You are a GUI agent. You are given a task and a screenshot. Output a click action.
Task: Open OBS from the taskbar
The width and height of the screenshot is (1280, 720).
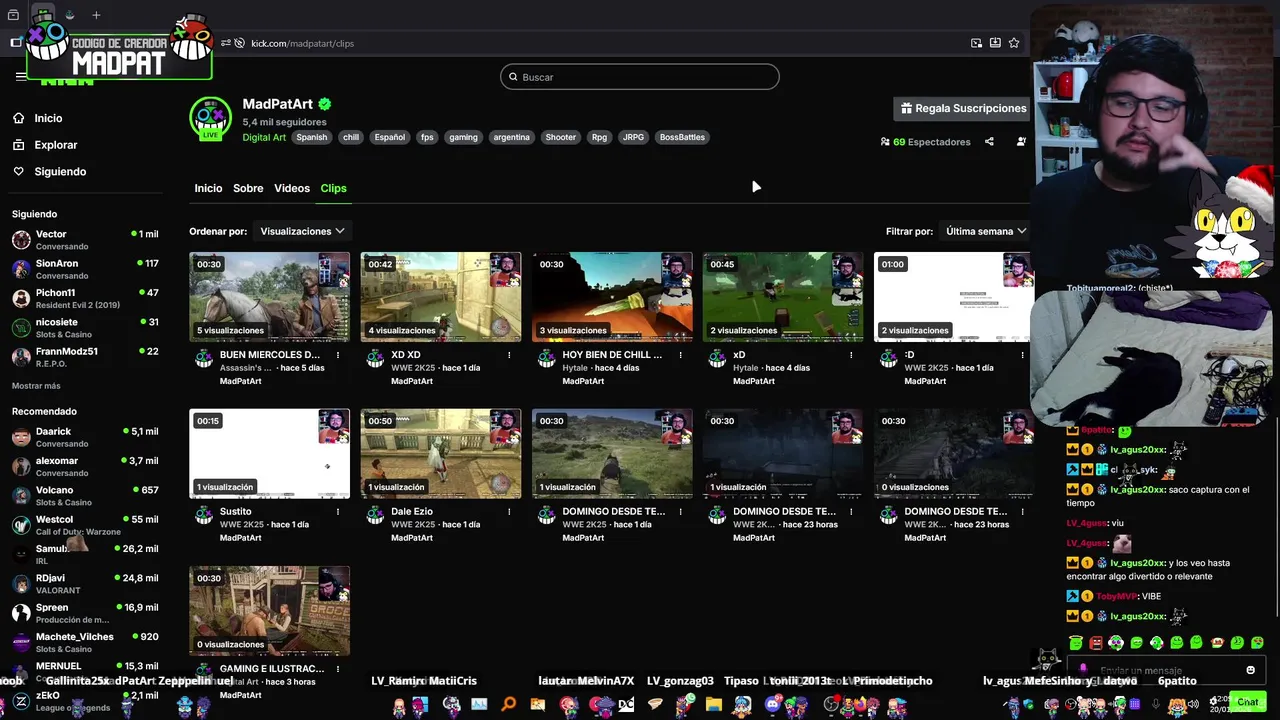coord(831,705)
